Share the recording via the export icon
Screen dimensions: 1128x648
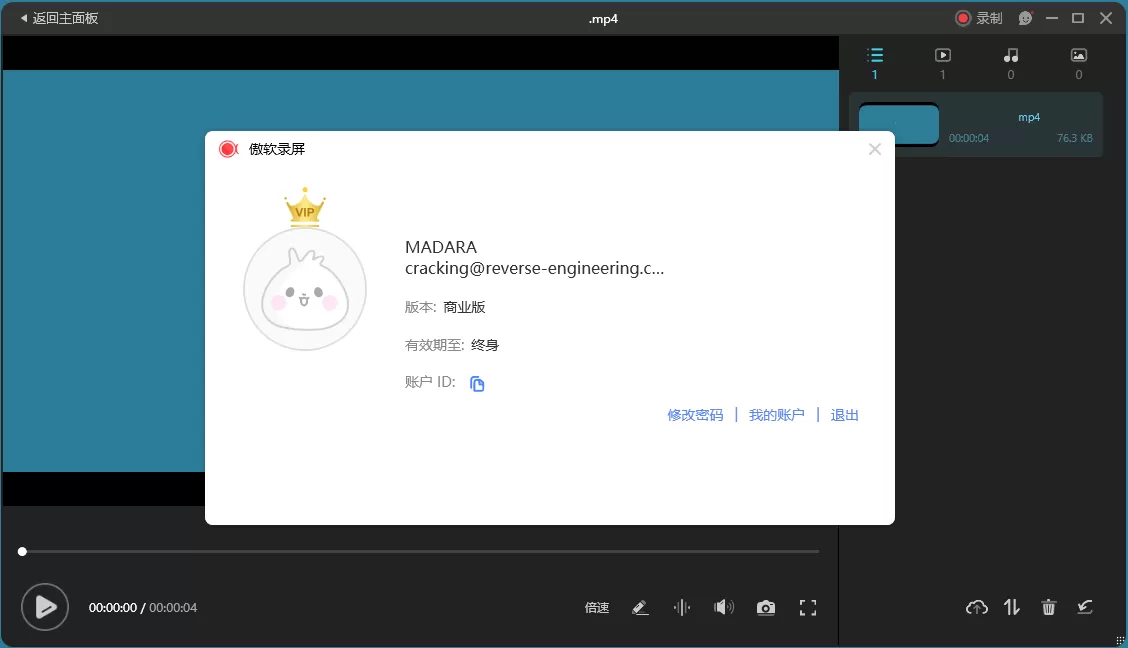(x=1085, y=607)
